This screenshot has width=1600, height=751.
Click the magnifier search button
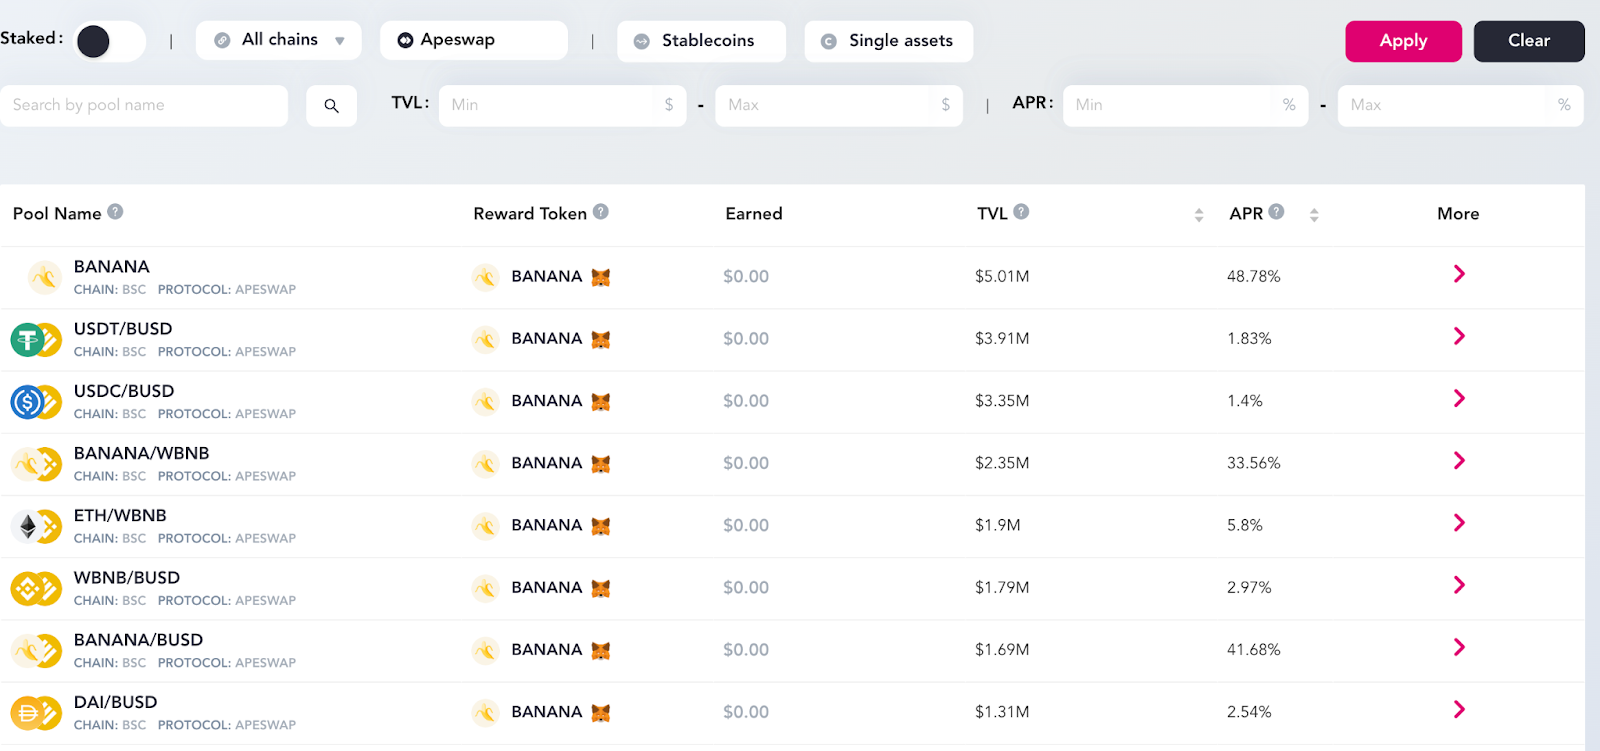[x=332, y=105]
